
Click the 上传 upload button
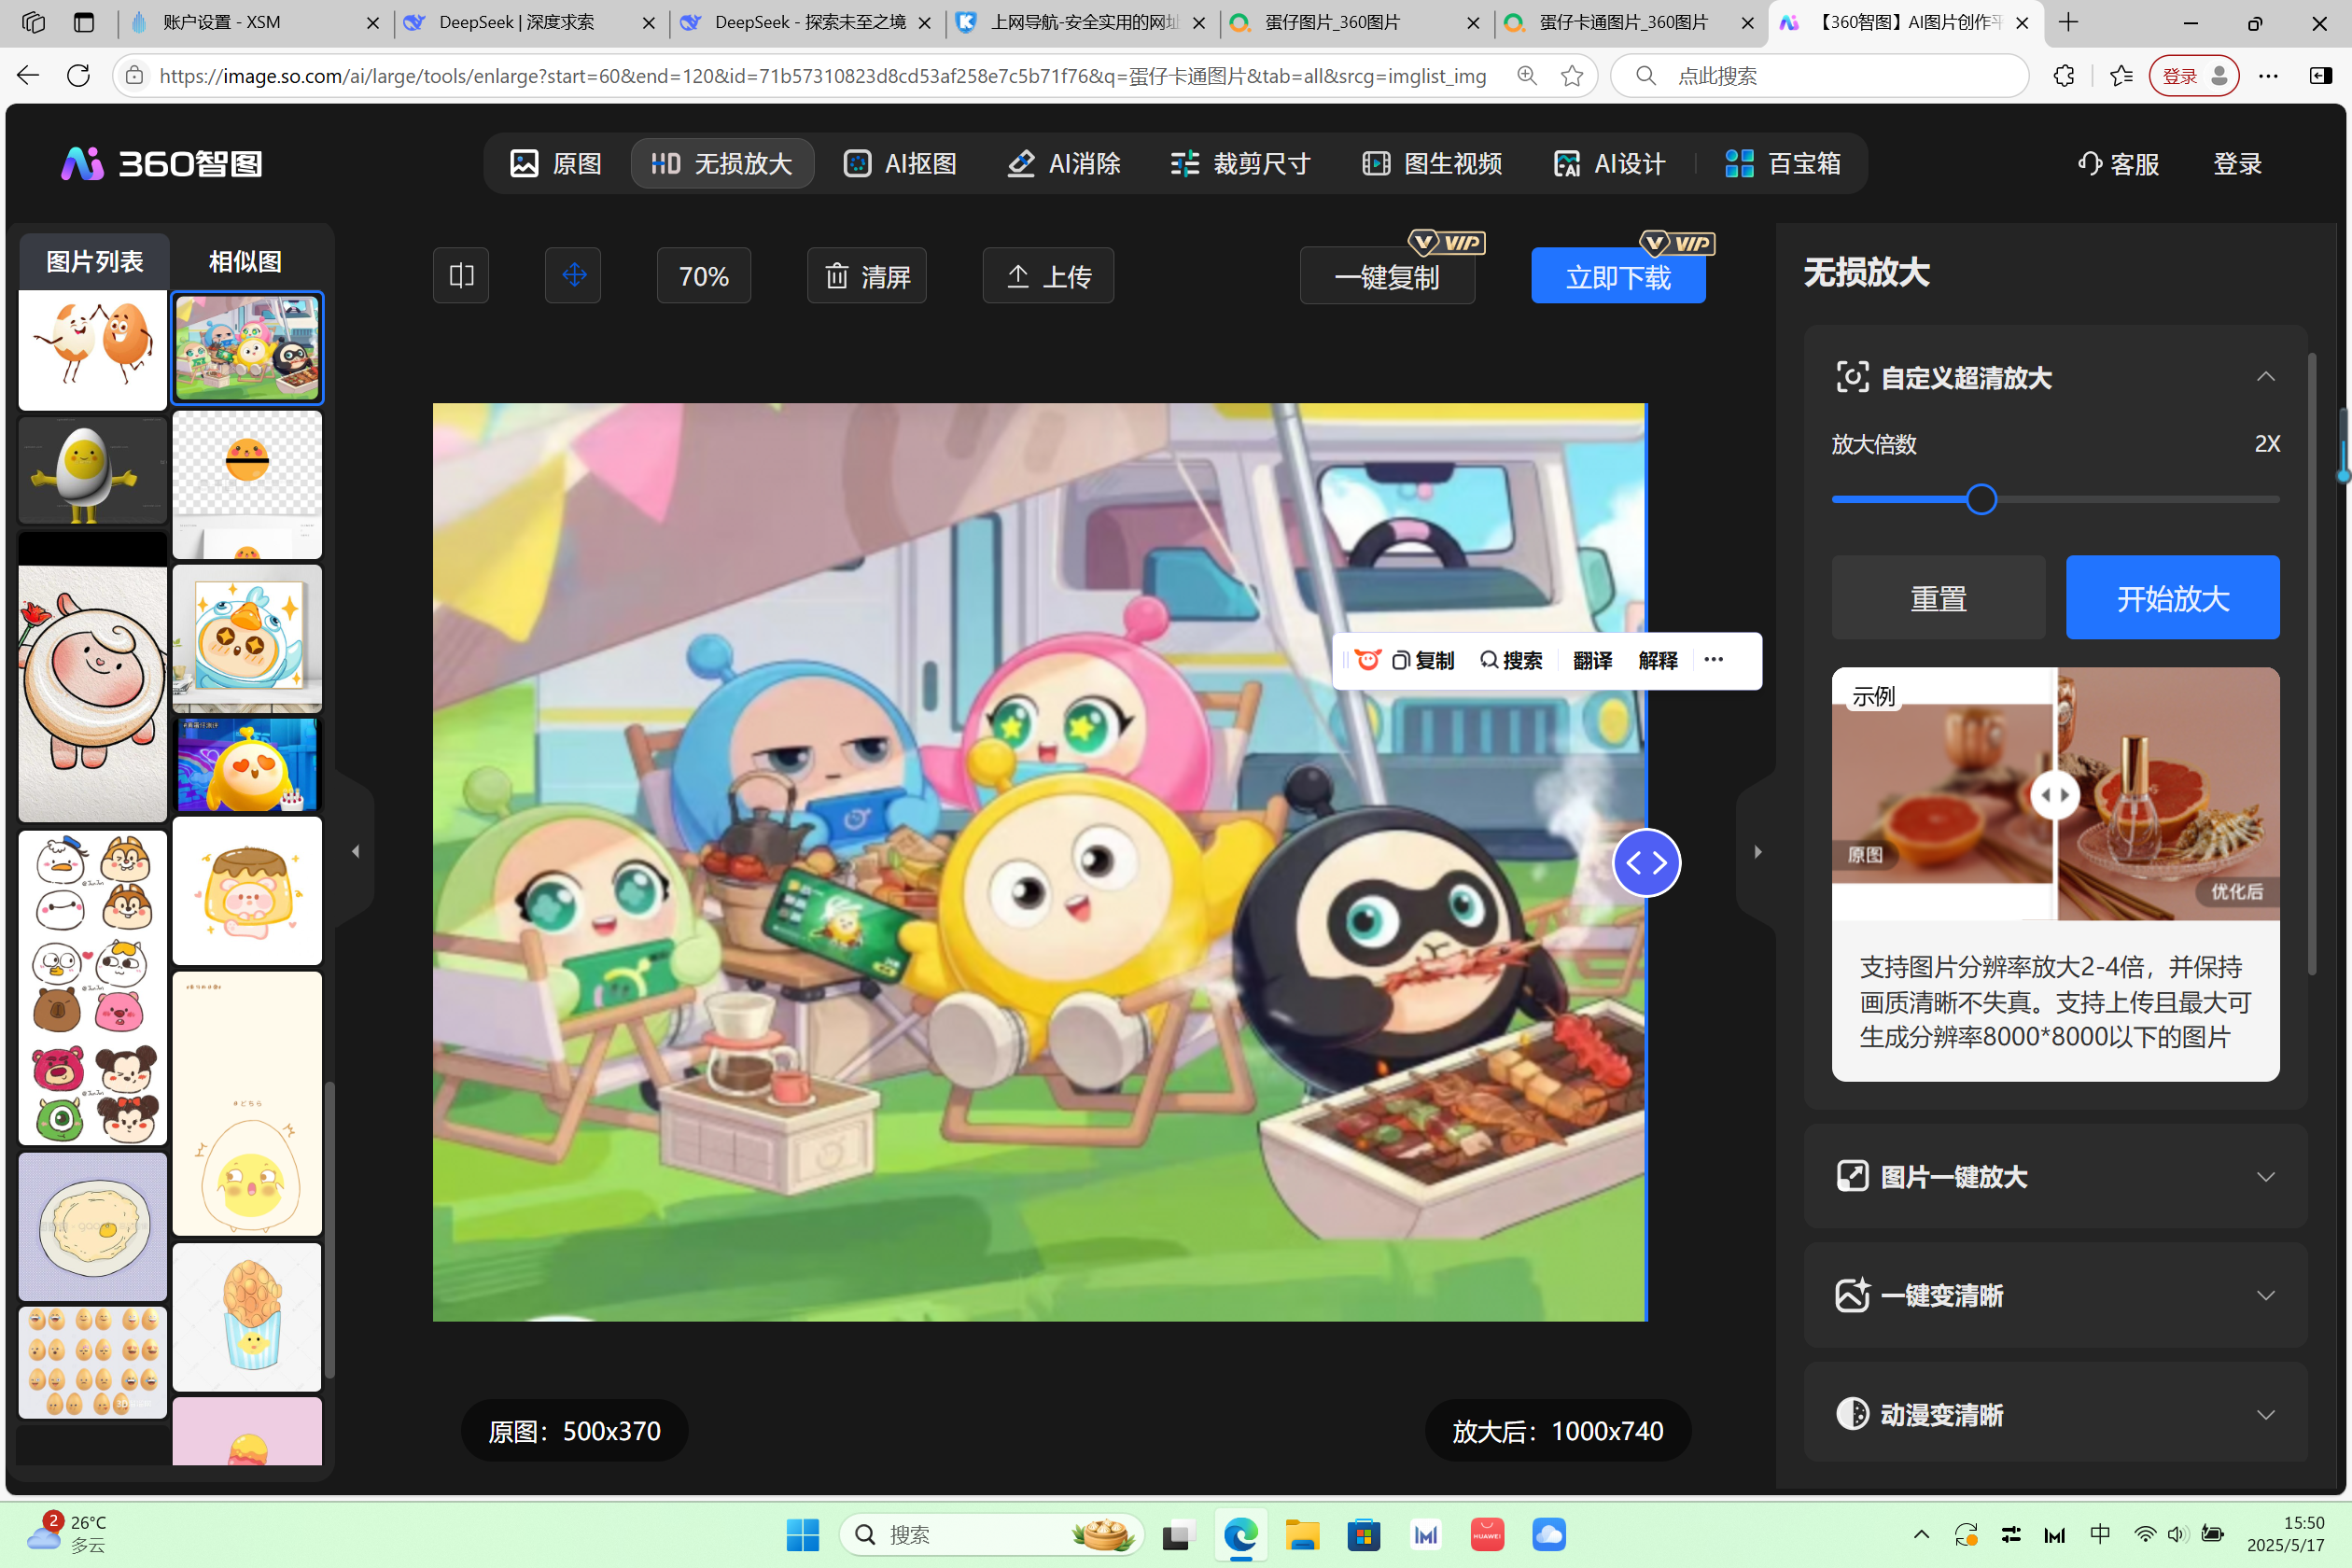[1048, 275]
